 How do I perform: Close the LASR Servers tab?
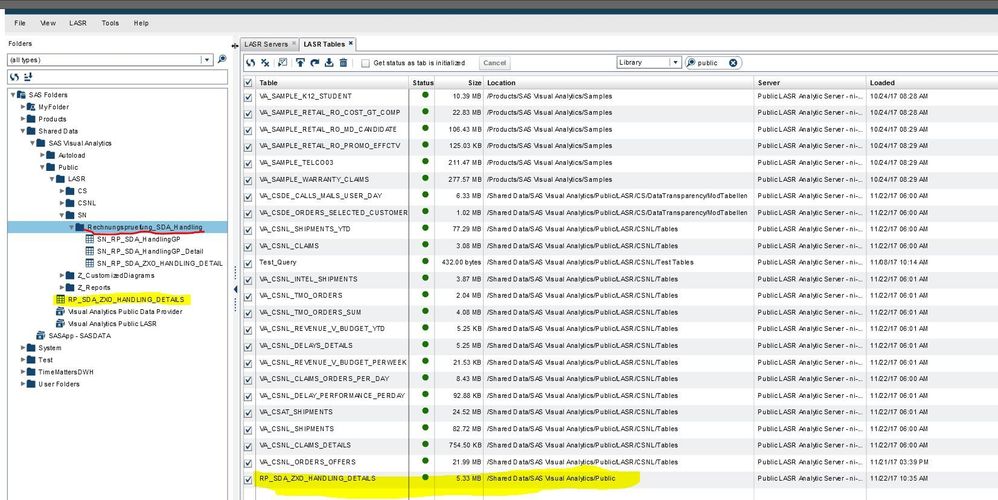click(x=294, y=45)
